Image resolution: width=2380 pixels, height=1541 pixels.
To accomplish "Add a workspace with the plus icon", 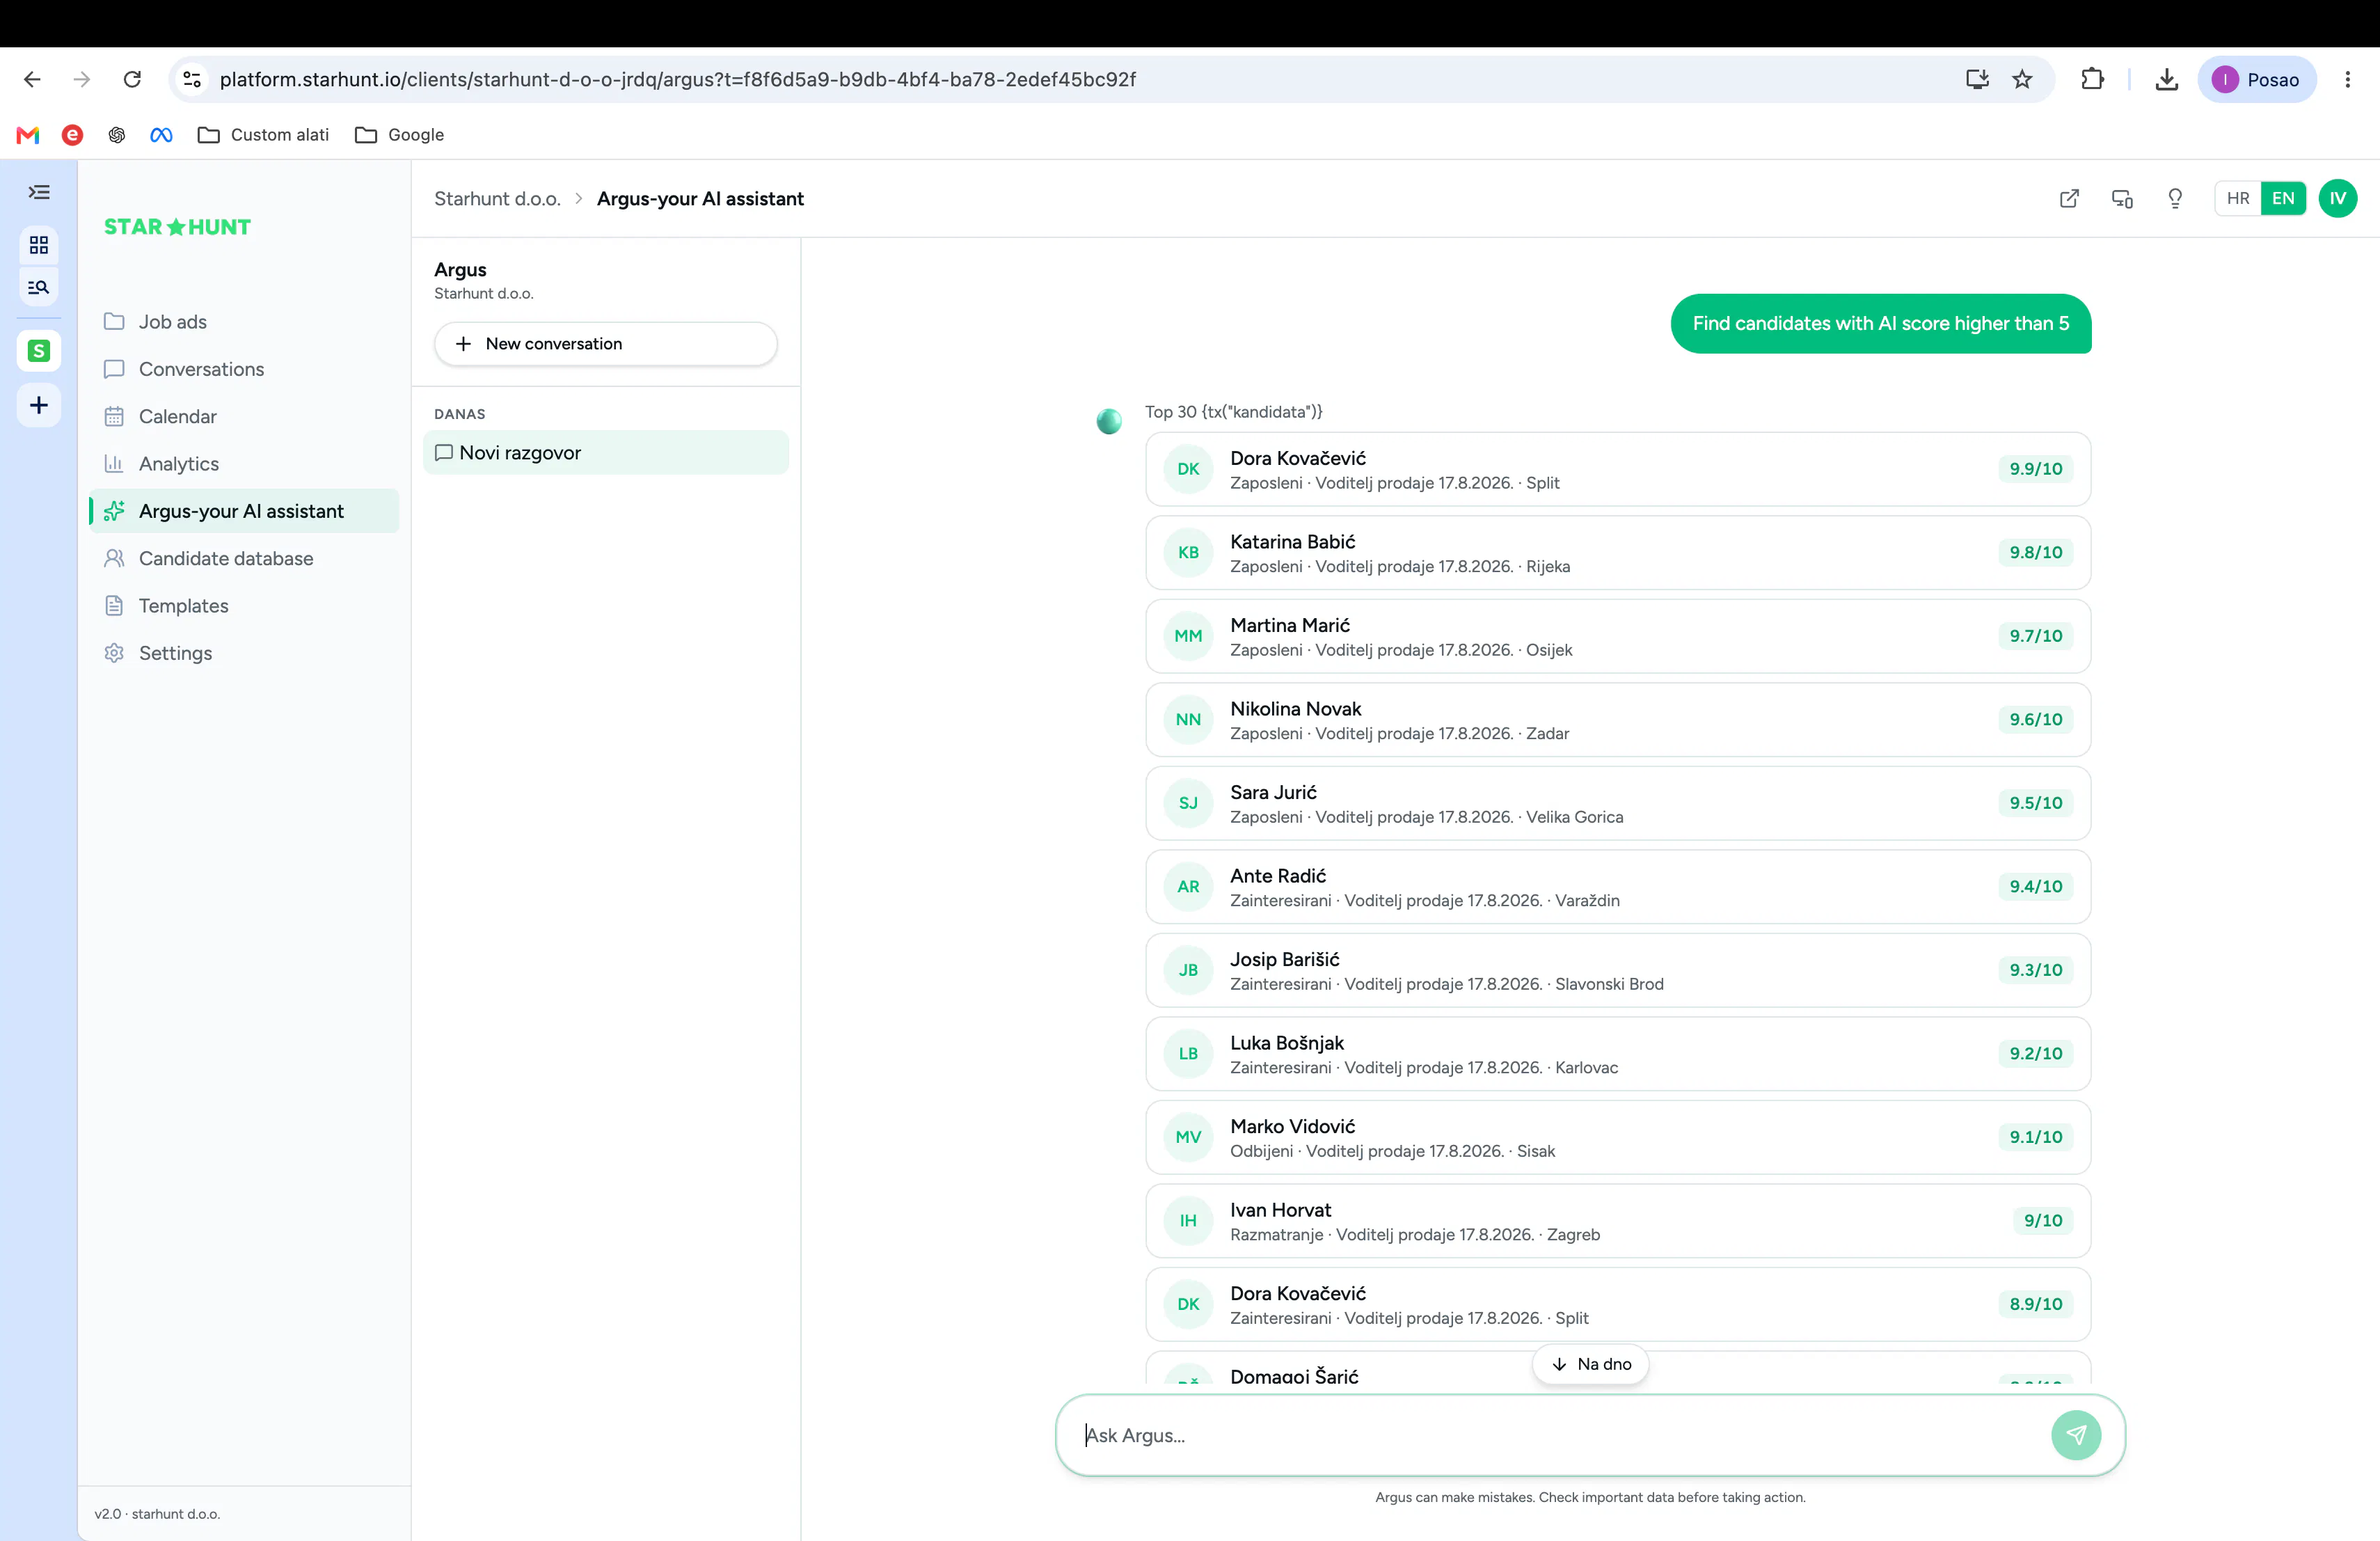I will click(39, 405).
